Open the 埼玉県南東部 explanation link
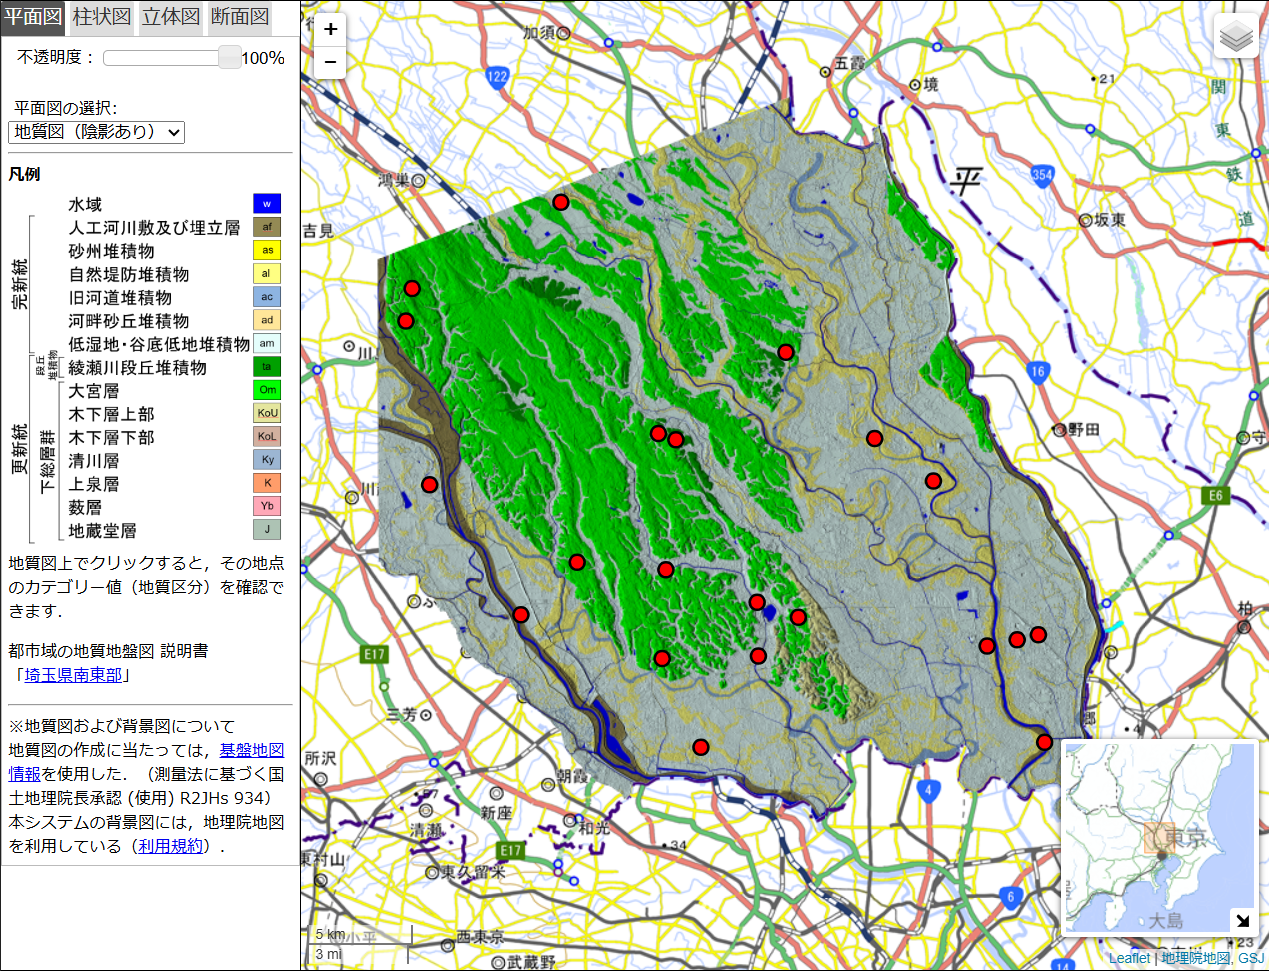Image resolution: width=1269 pixels, height=971 pixels. 73,675
